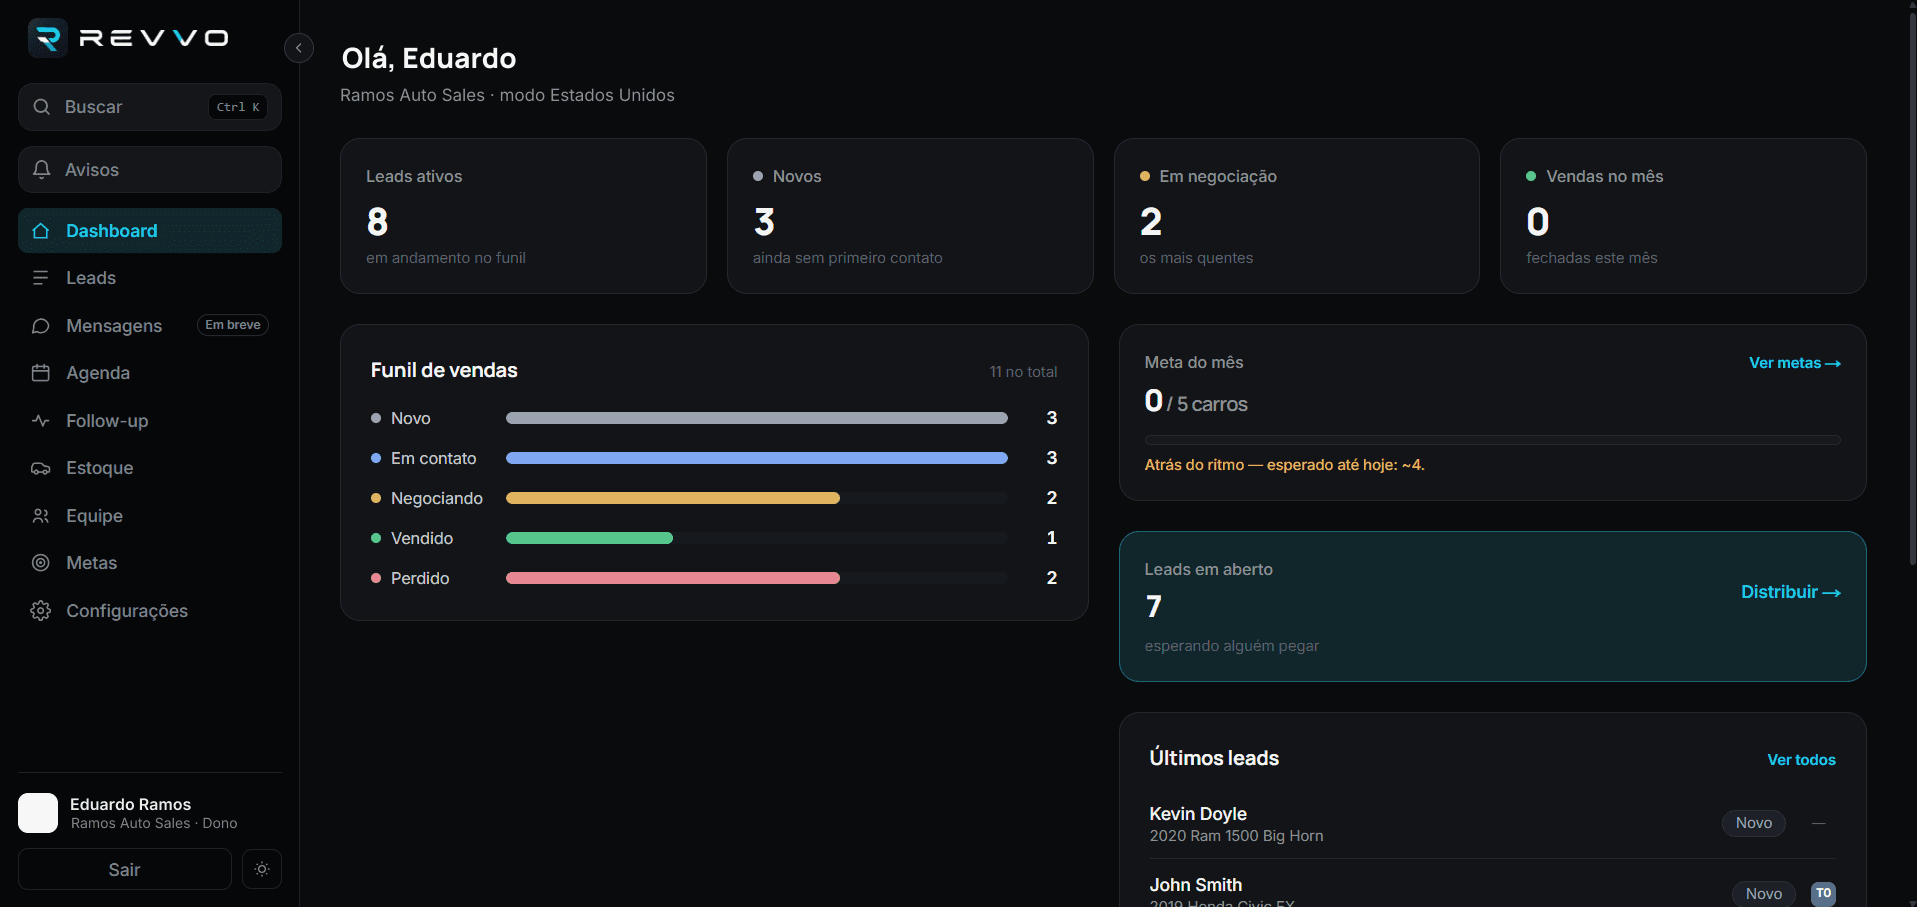Click the page vertical scrollbar
The height and width of the screenshot is (907, 1917).
point(1912,290)
